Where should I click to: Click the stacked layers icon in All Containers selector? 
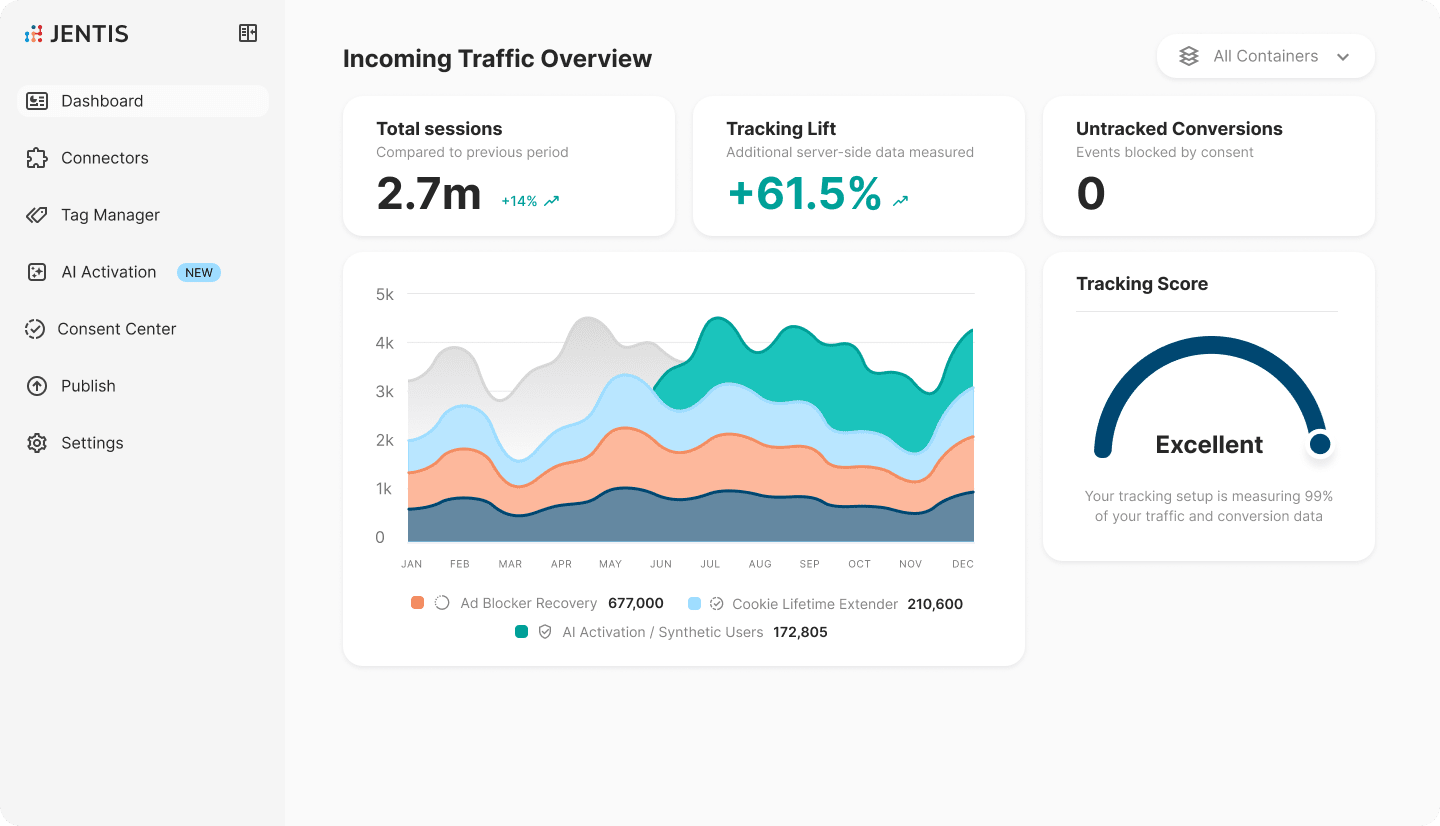pyautogui.click(x=1188, y=56)
